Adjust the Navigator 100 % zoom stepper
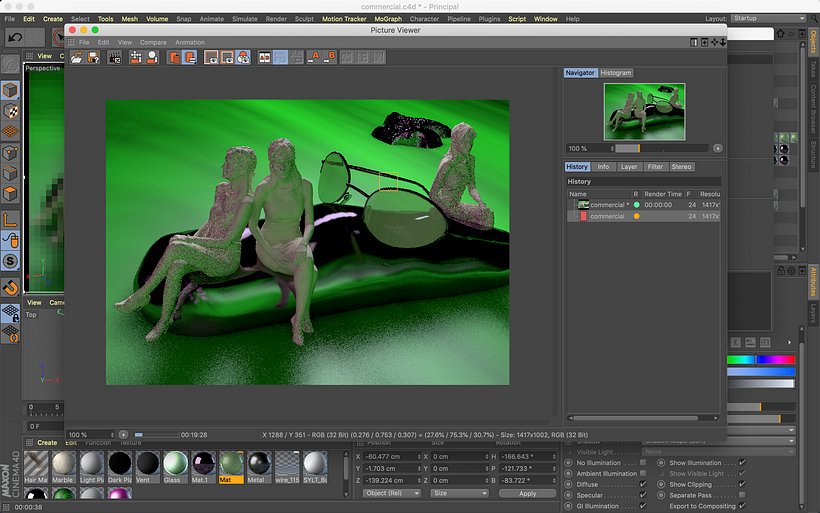 612,149
